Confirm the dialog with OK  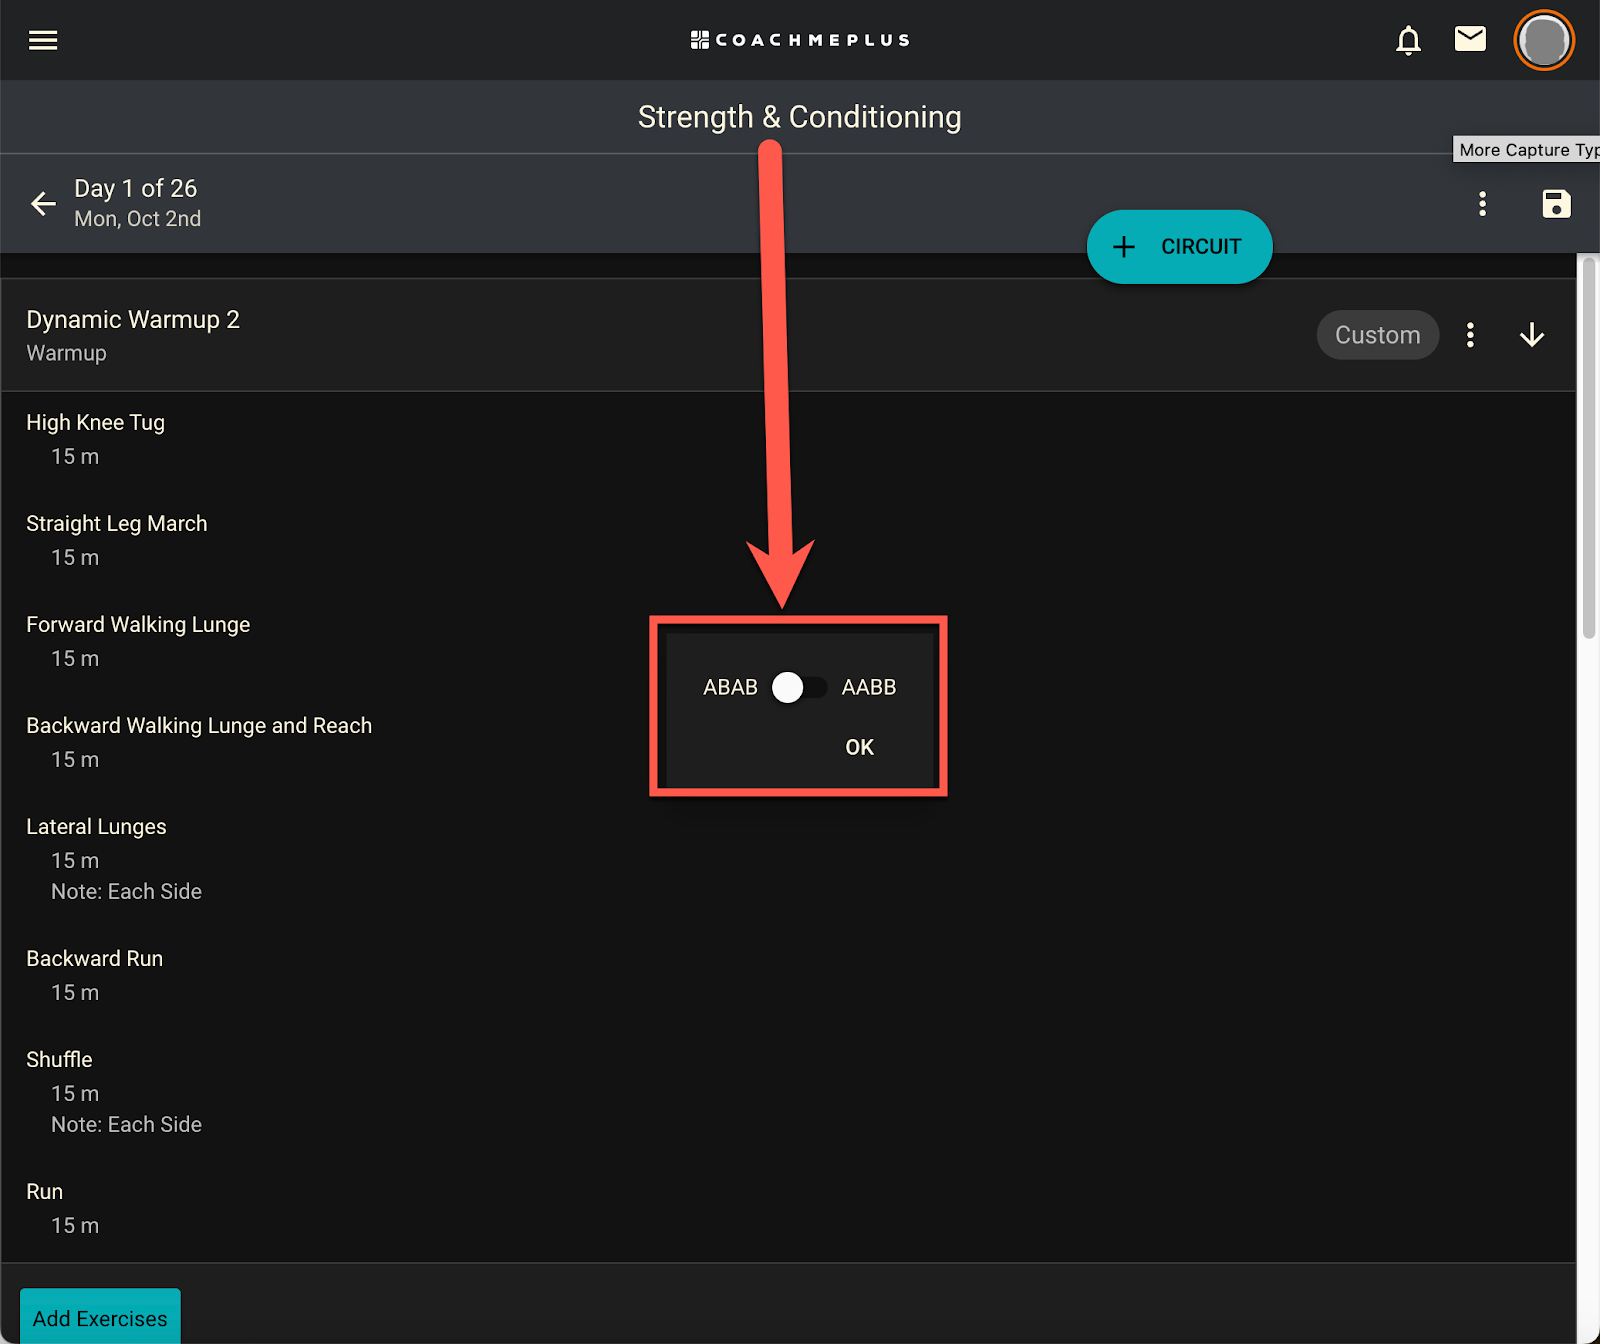point(859,747)
